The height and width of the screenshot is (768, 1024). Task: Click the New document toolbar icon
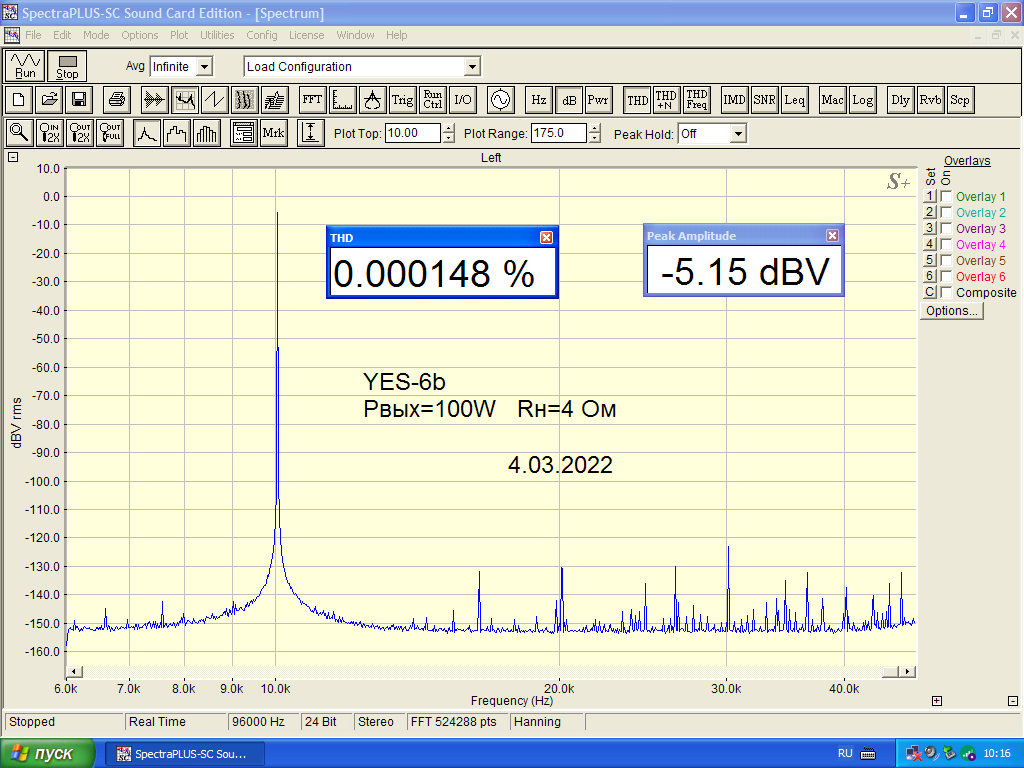(x=19, y=100)
